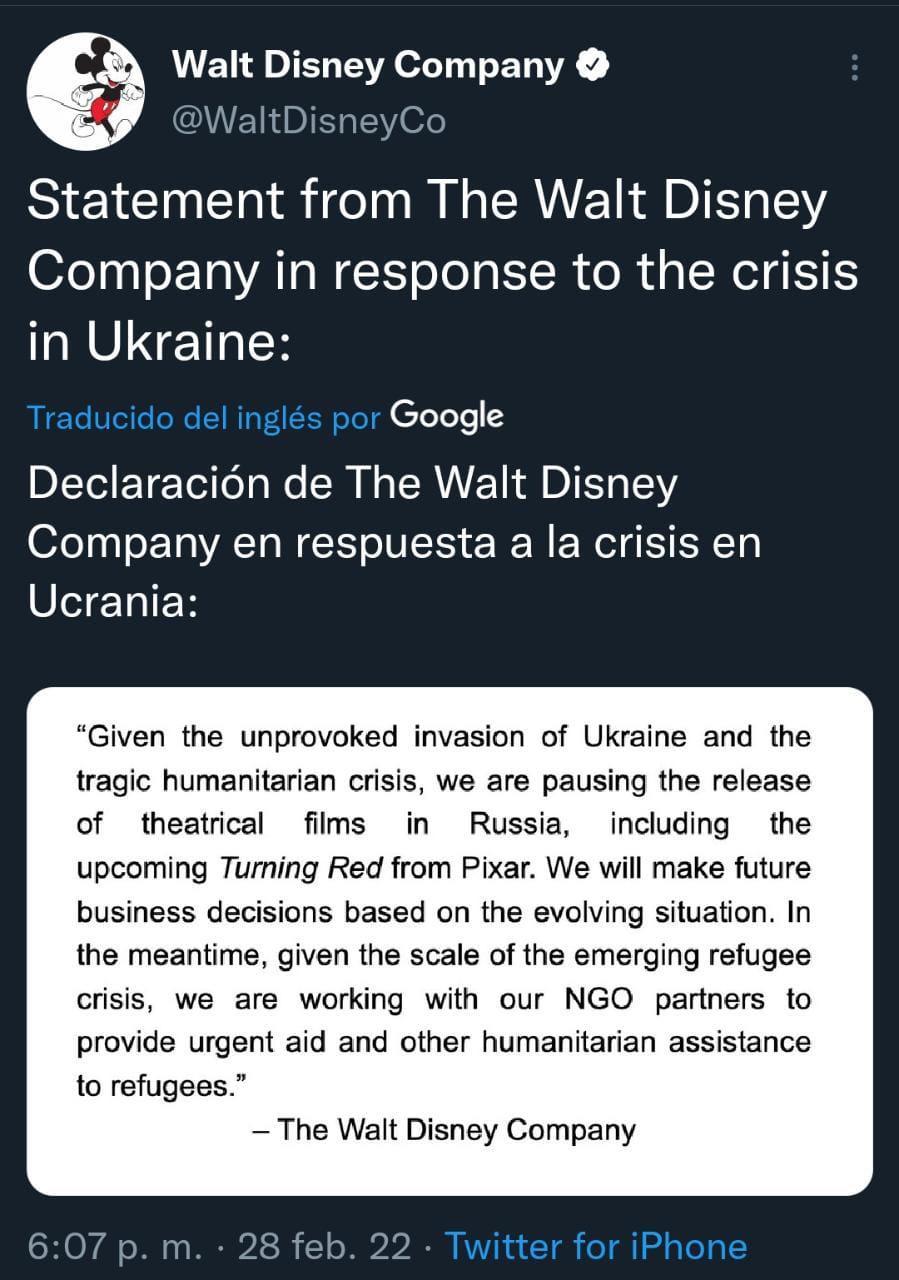
Task: Click the "Traducido del inglés por" link
Action: click(x=204, y=418)
